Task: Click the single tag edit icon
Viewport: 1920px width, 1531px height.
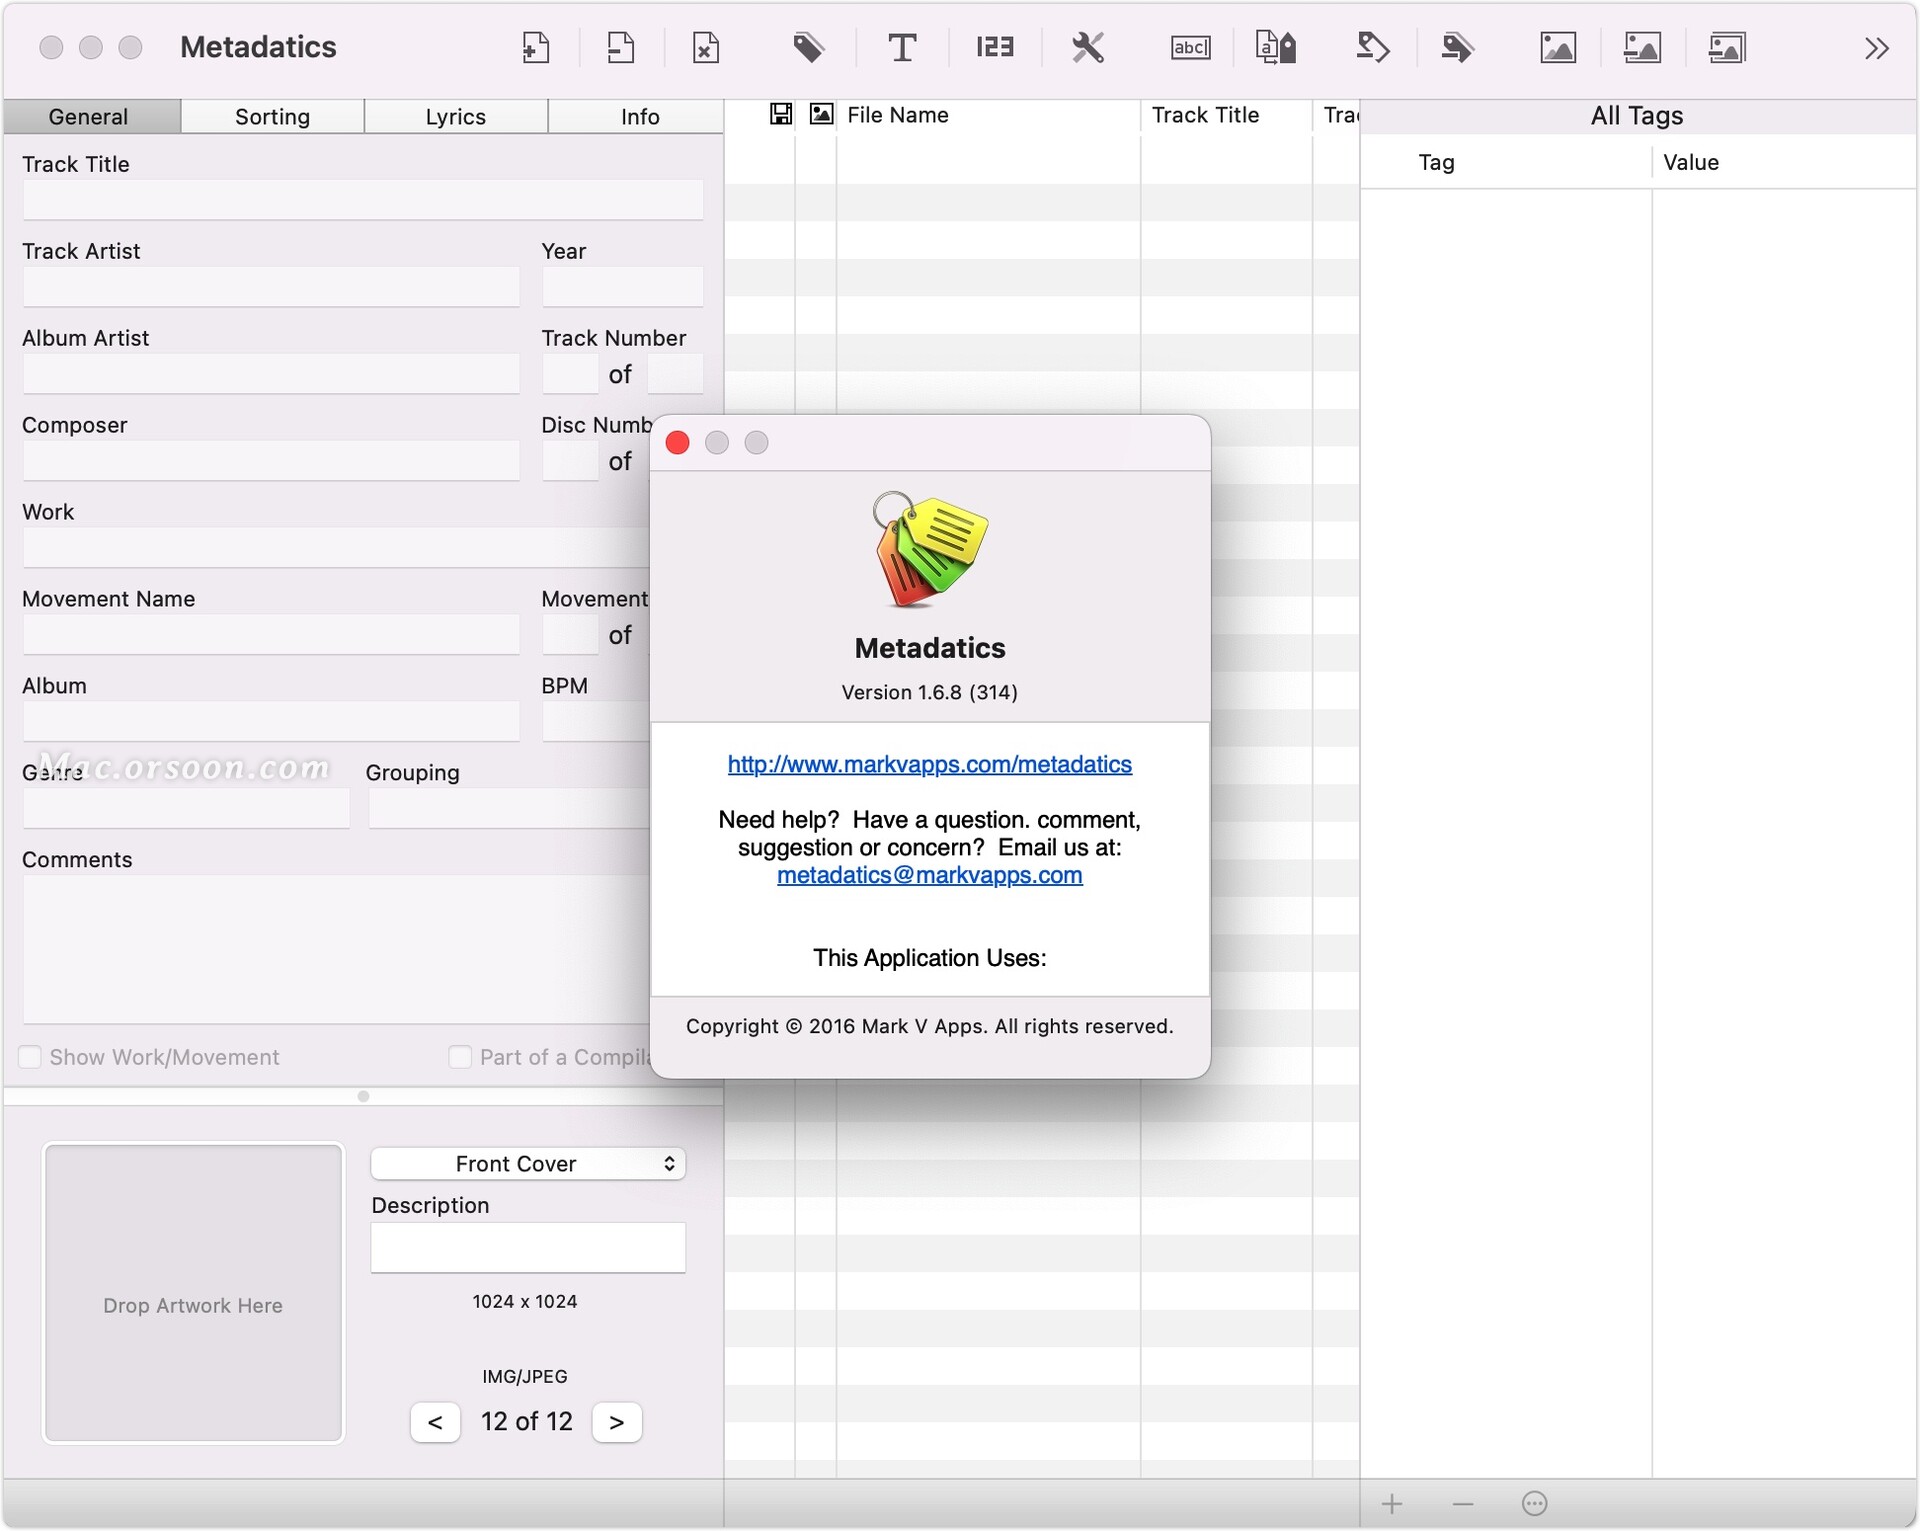Action: tap(1372, 47)
